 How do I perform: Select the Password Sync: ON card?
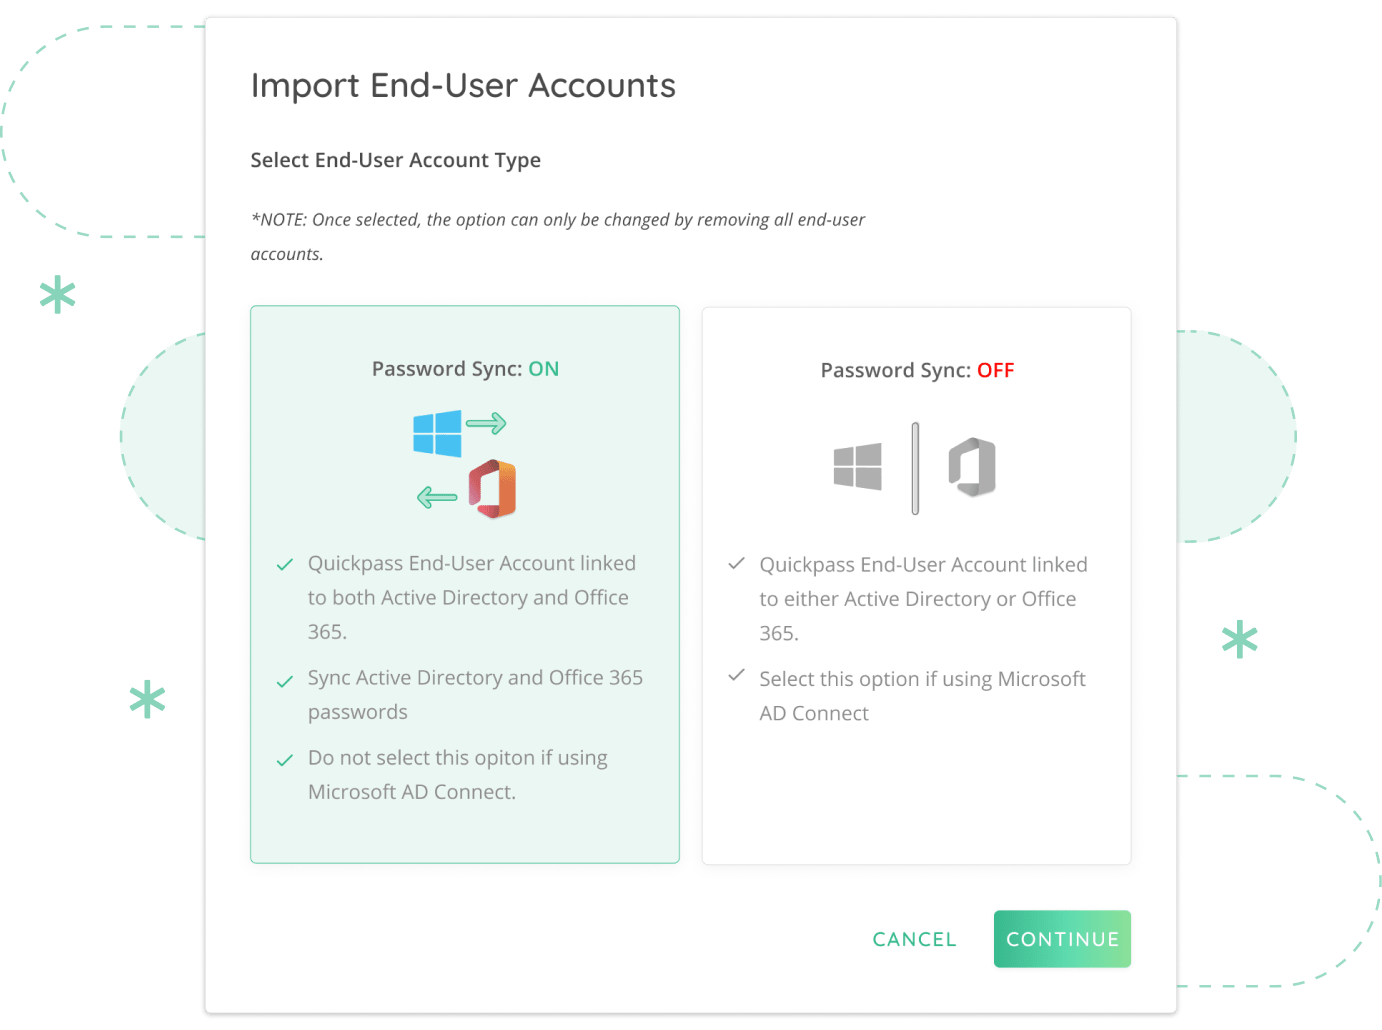click(x=465, y=584)
